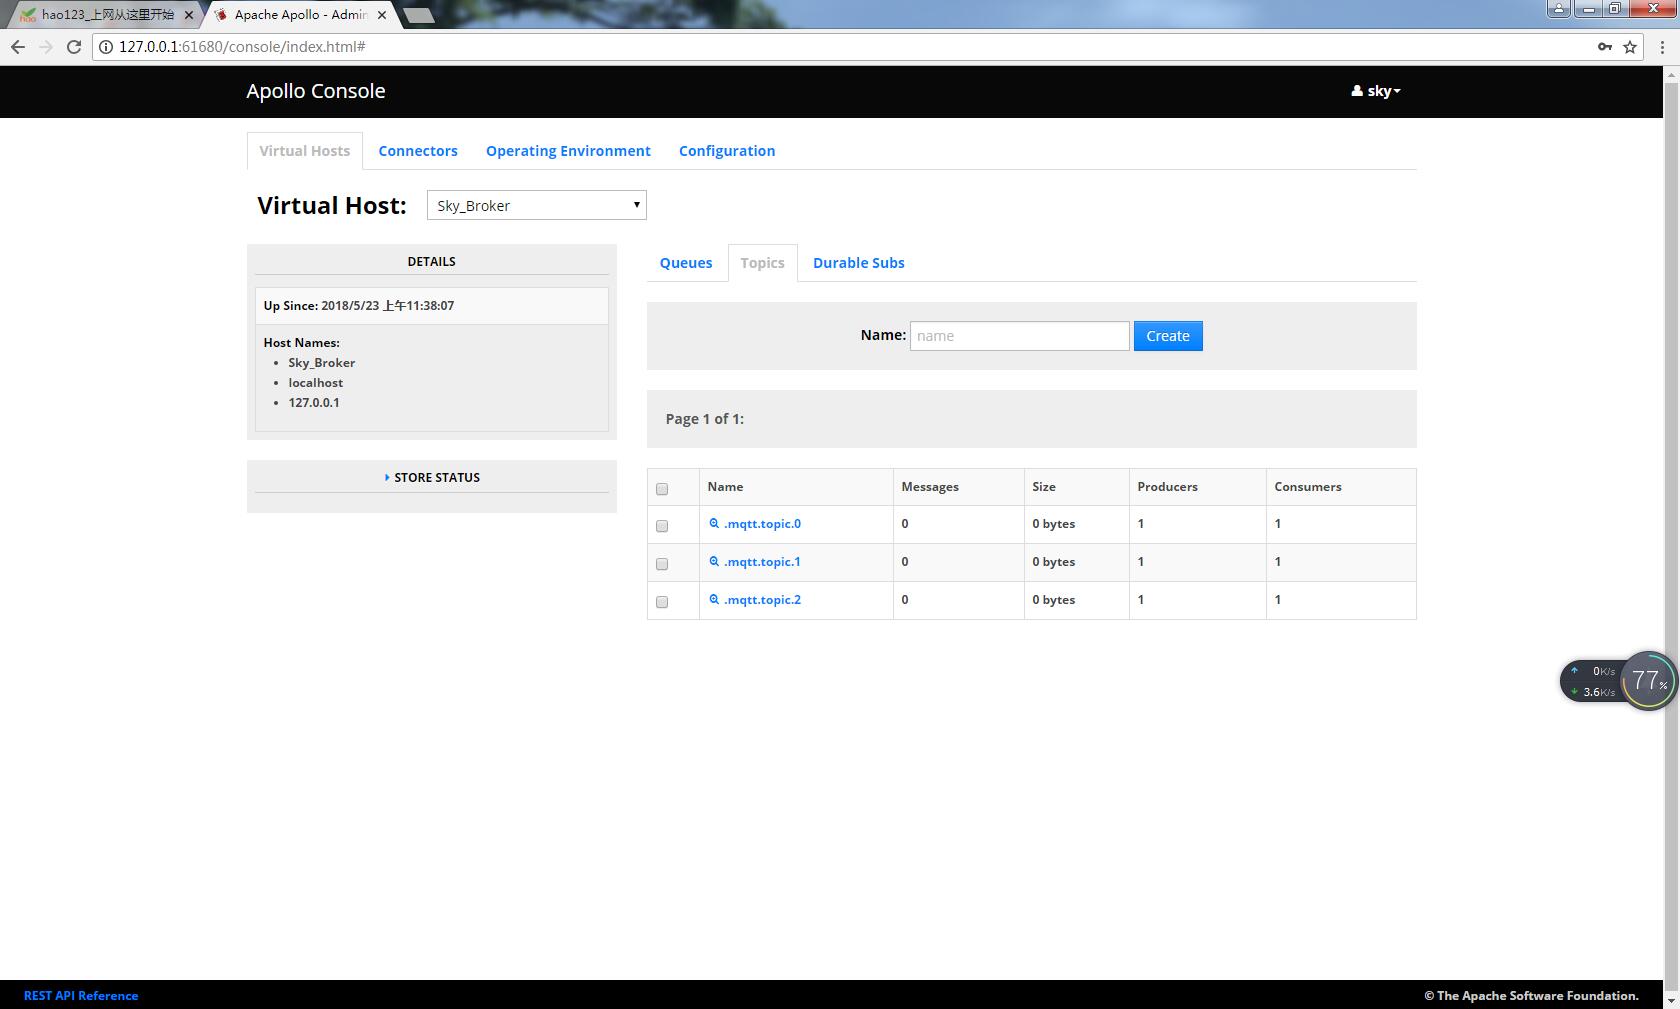Click the localhost host name entry
Screen dimensions: 1680x1009
[316, 382]
